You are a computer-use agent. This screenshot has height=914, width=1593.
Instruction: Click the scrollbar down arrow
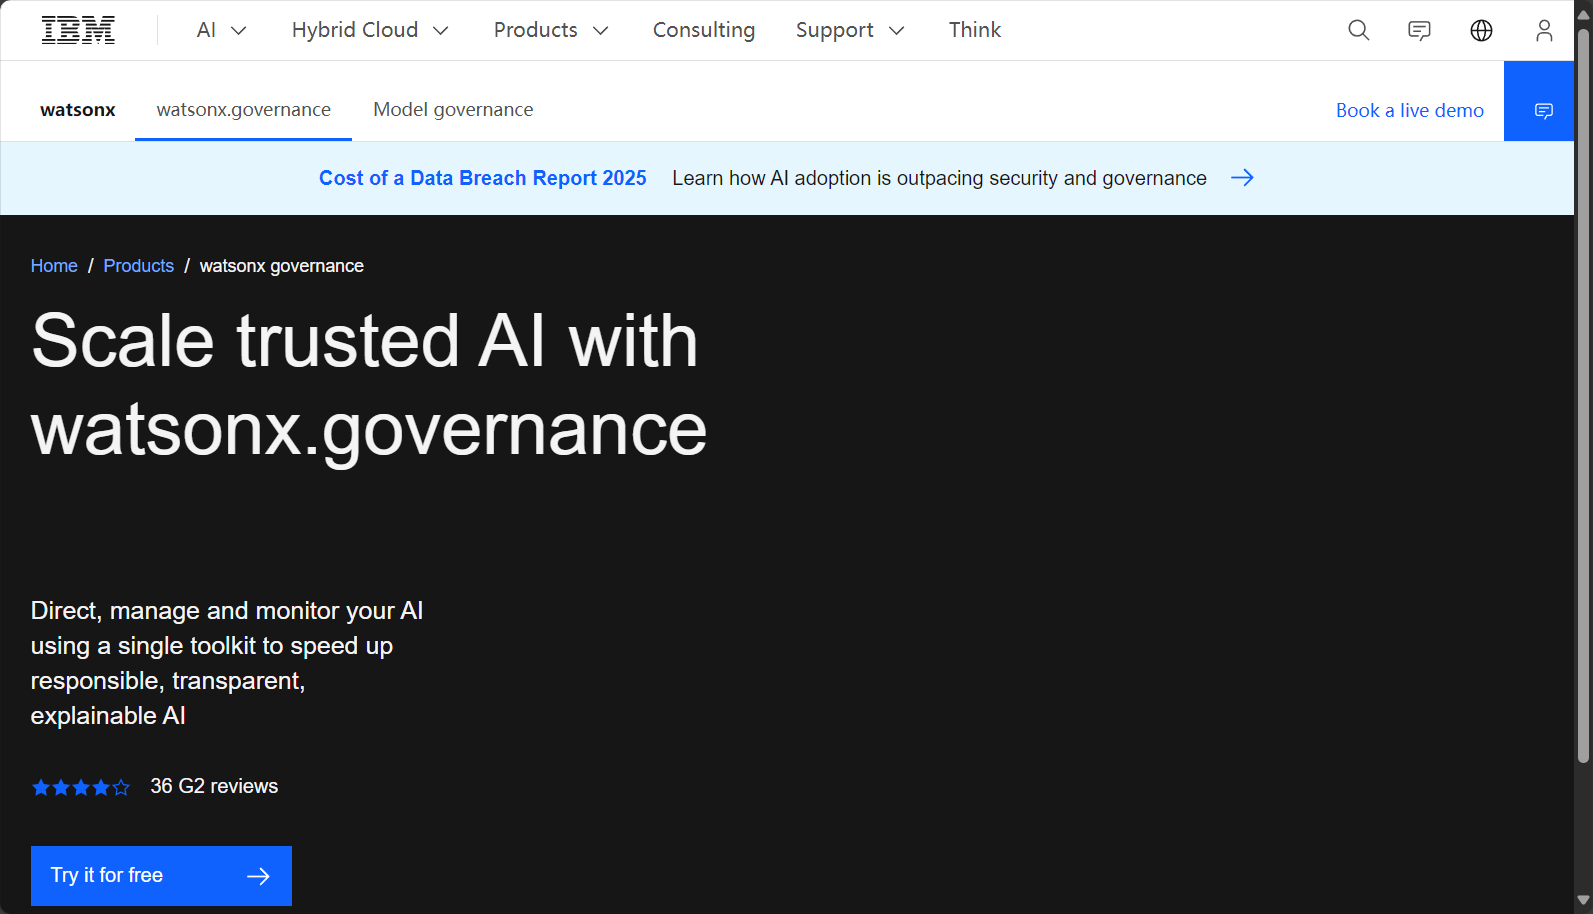1583,900
